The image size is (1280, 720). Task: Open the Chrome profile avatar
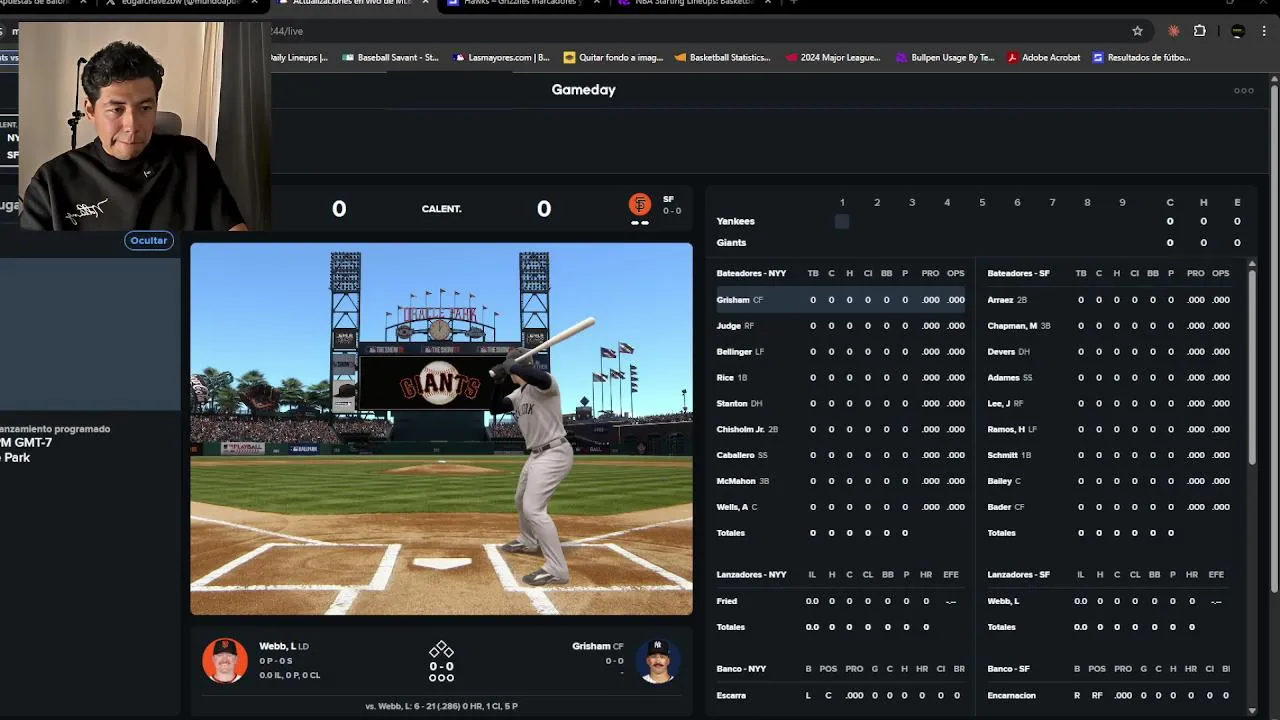(1238, 31)
